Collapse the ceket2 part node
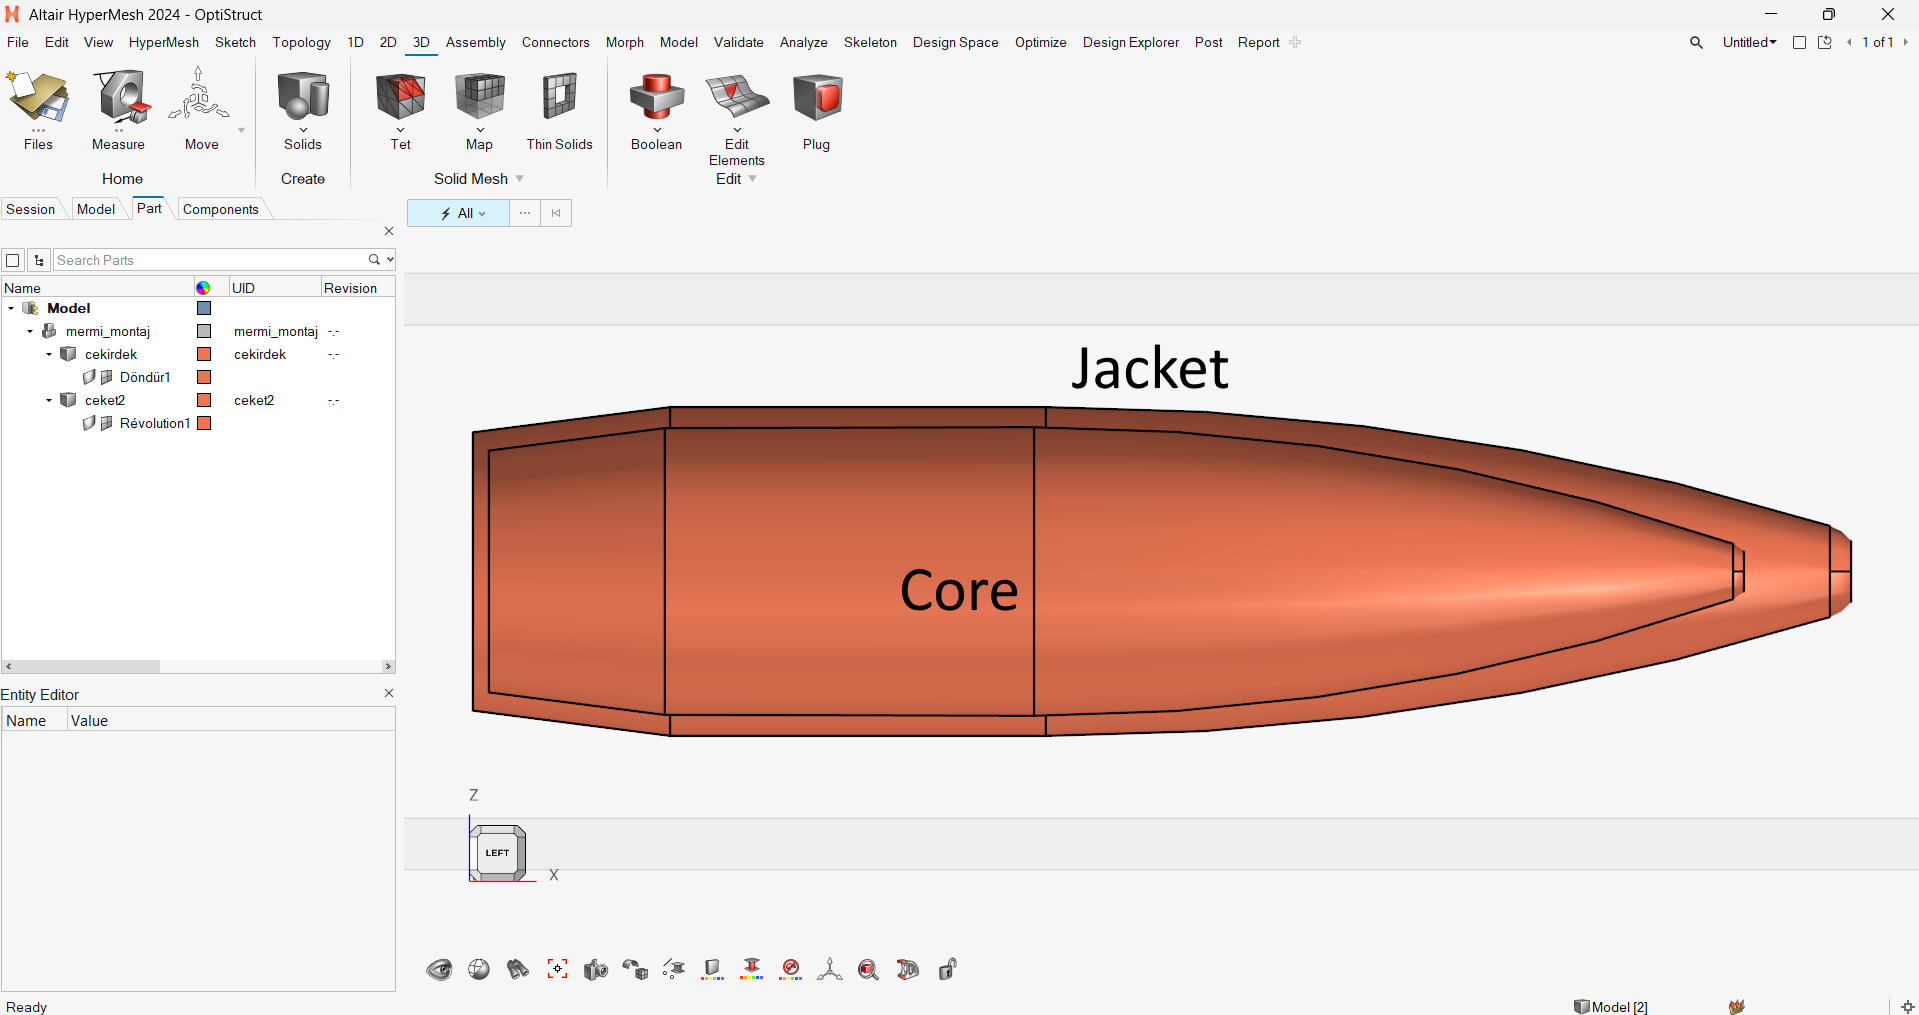The height and width of the screenshot is (1015, 1919). coord(49,400)
